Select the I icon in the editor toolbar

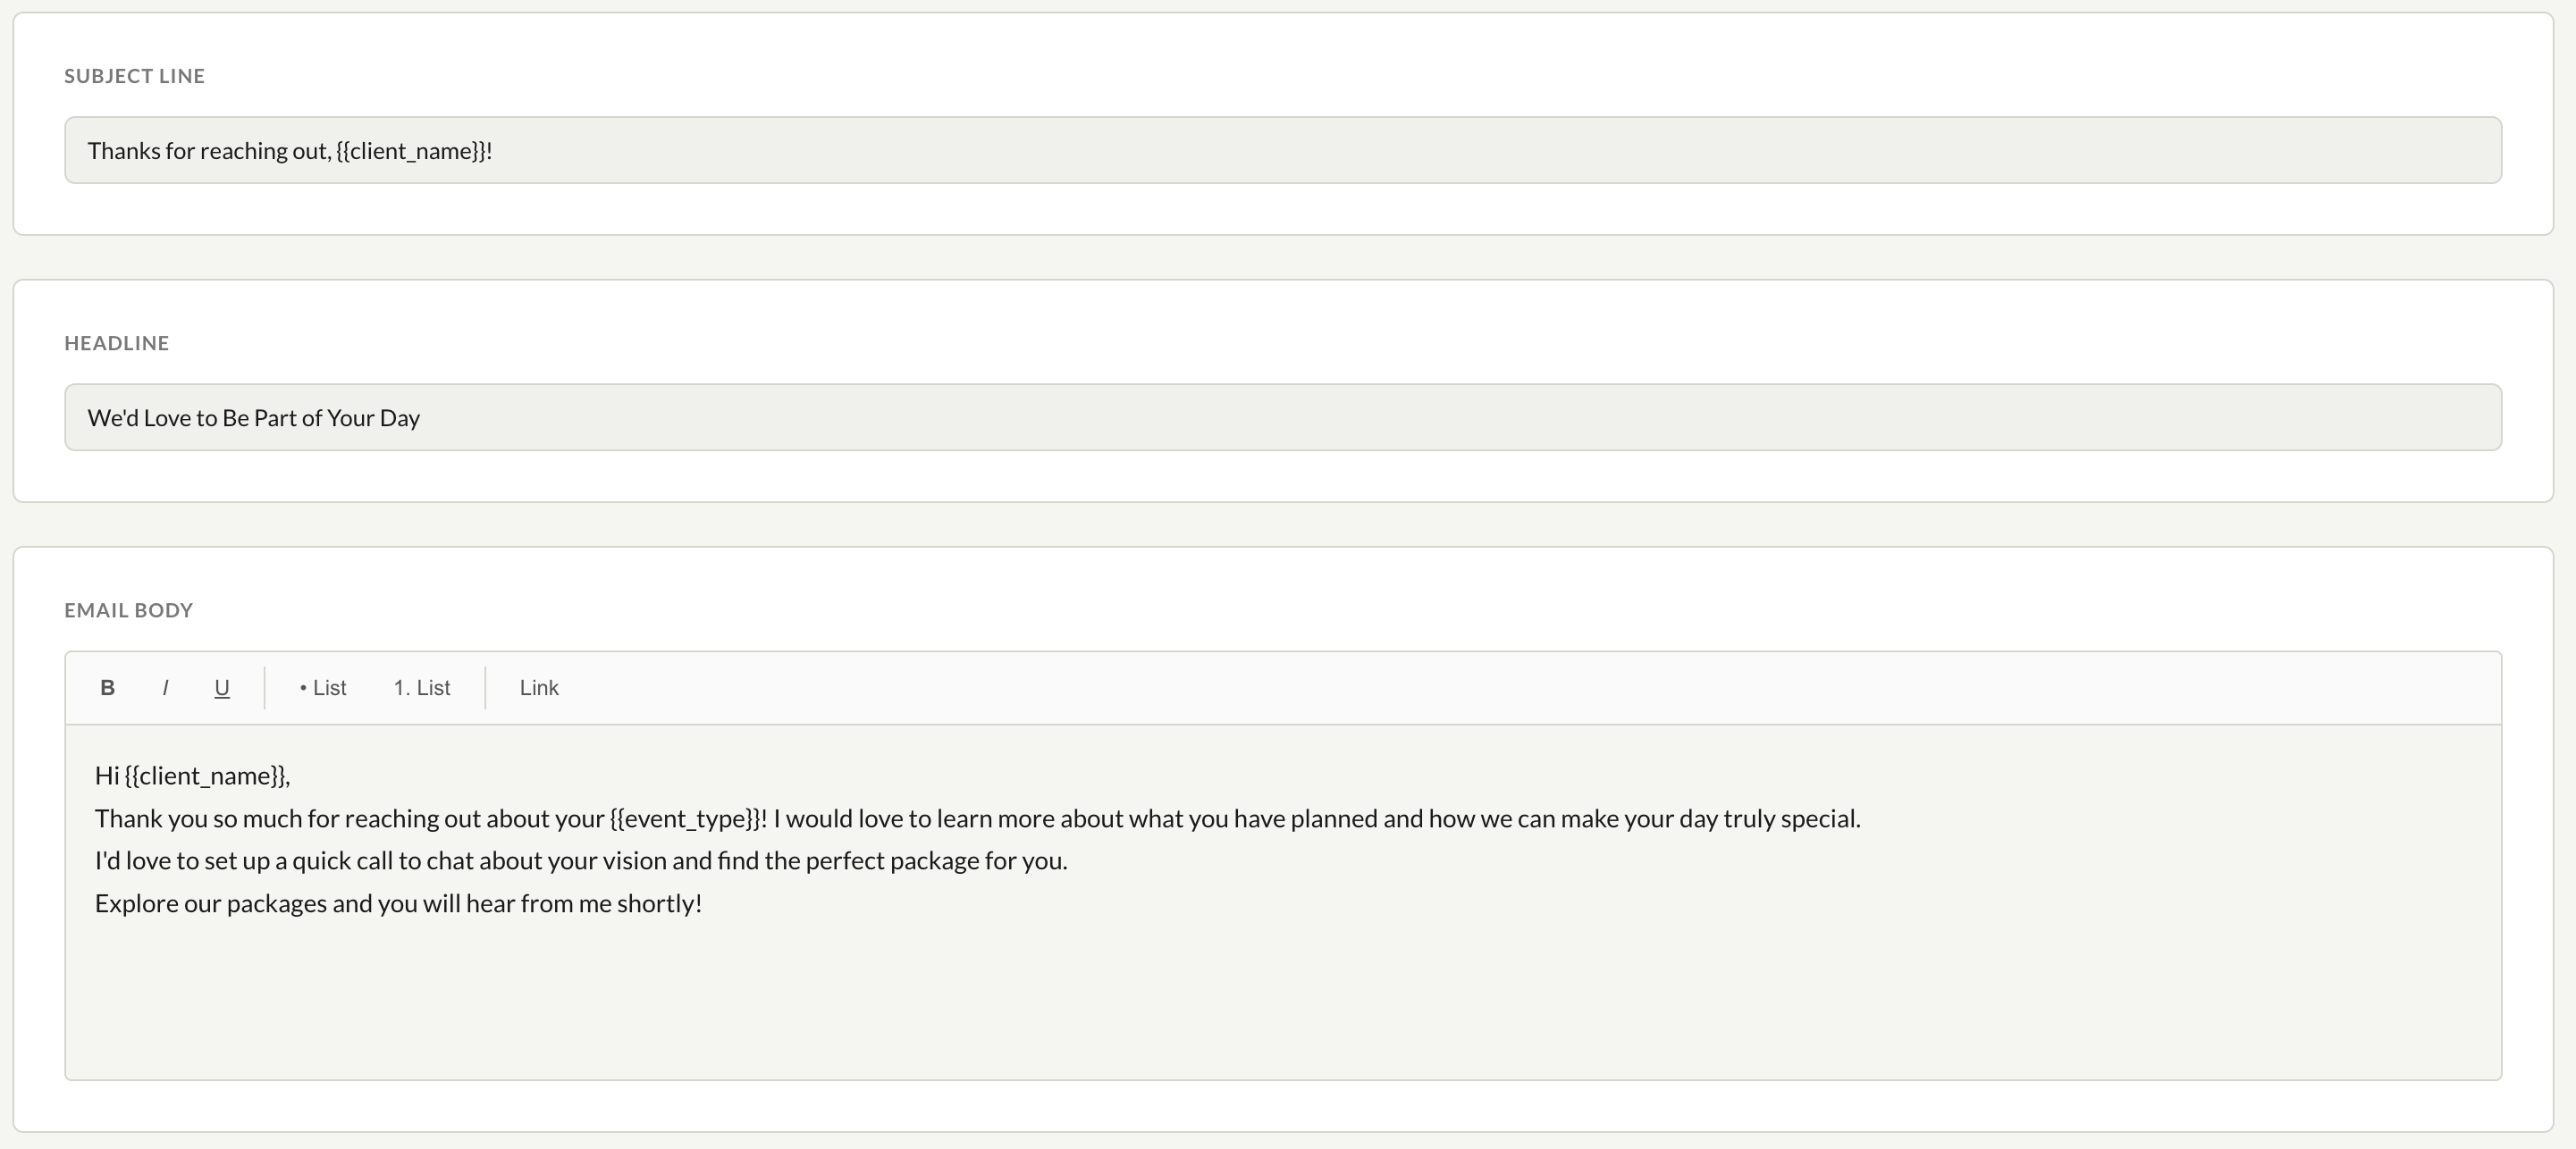tap(165, 687)
